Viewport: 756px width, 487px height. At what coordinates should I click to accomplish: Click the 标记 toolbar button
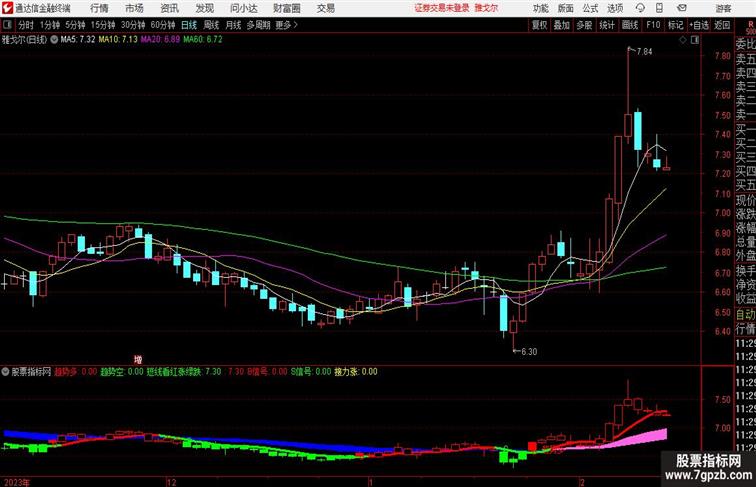[x=675, y=25]
